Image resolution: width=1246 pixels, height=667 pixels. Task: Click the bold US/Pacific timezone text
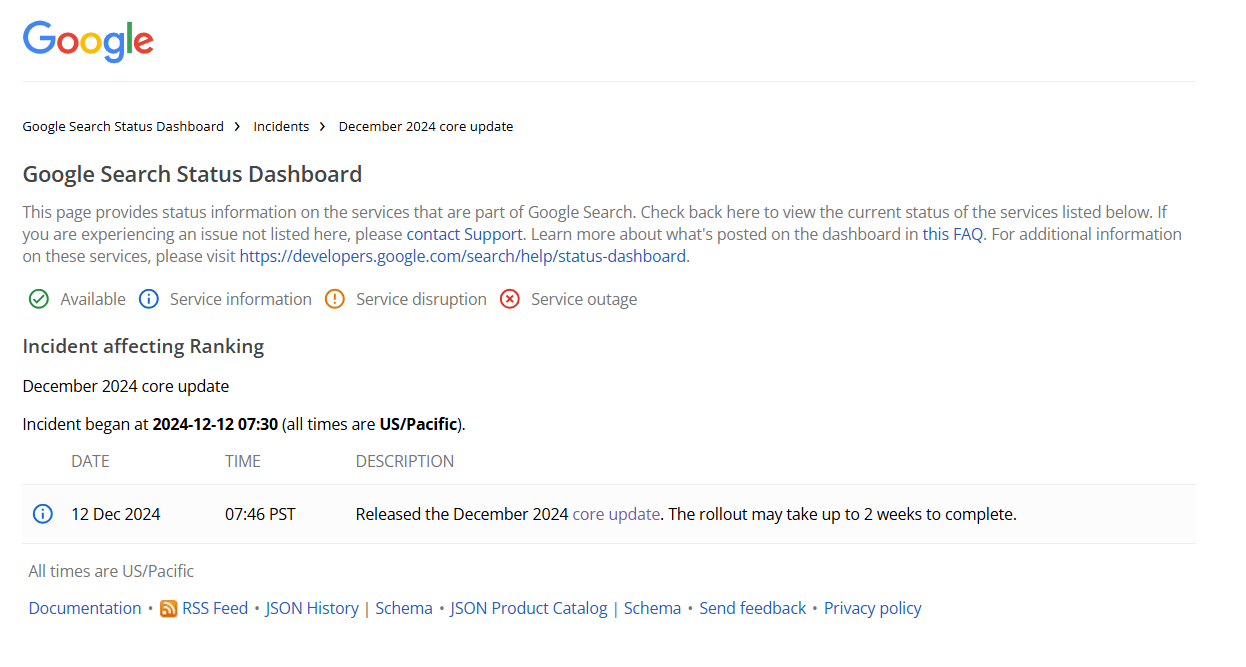coord(418,424)
